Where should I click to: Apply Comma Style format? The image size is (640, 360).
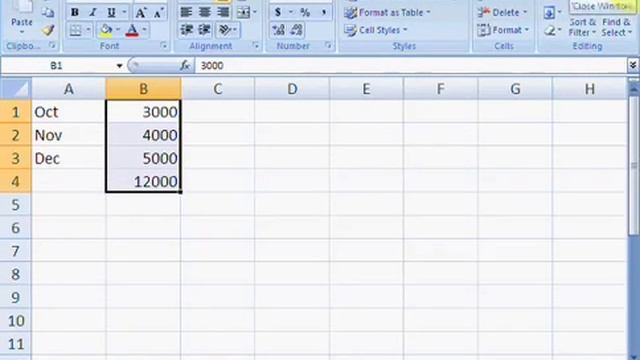coord(323,13)
